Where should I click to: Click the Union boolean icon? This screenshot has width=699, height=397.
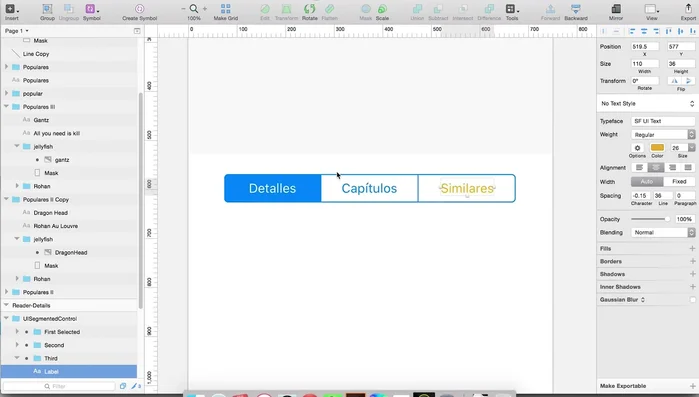[417, 9]
